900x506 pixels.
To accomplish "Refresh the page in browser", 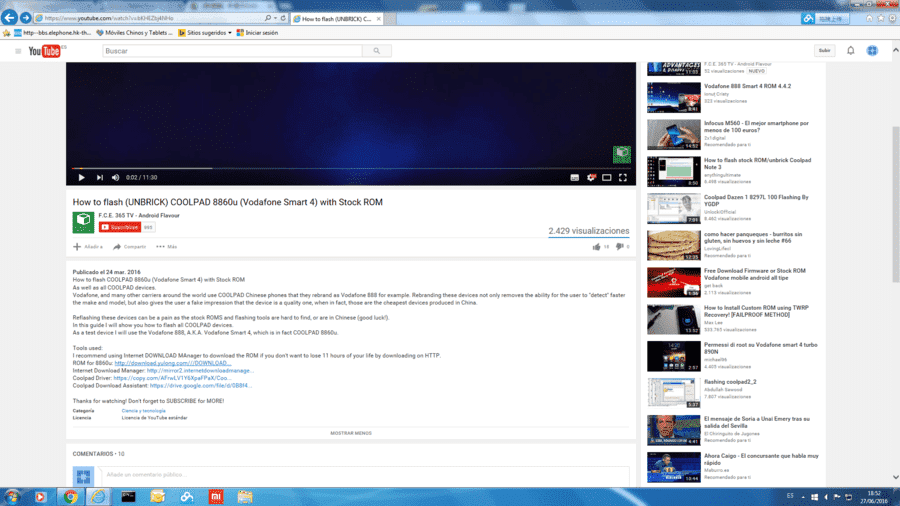I will point(283,18).
